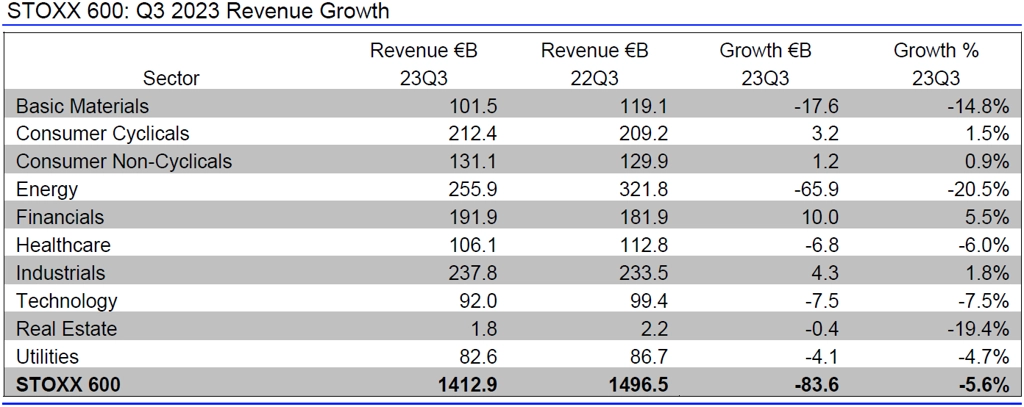1024x407 pixels.
Task: Click Real Estate 23Q3 revenue 1.8
Action: [483, 328]
